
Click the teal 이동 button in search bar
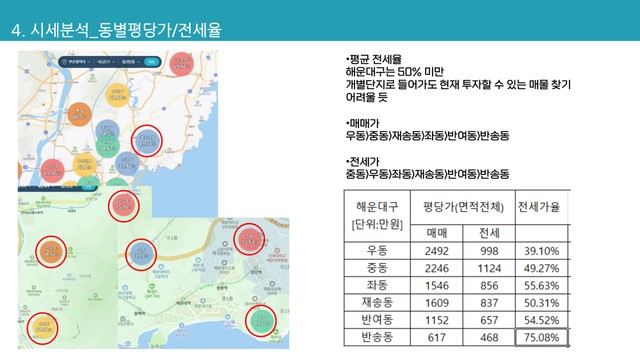click(x=151, y=62)
